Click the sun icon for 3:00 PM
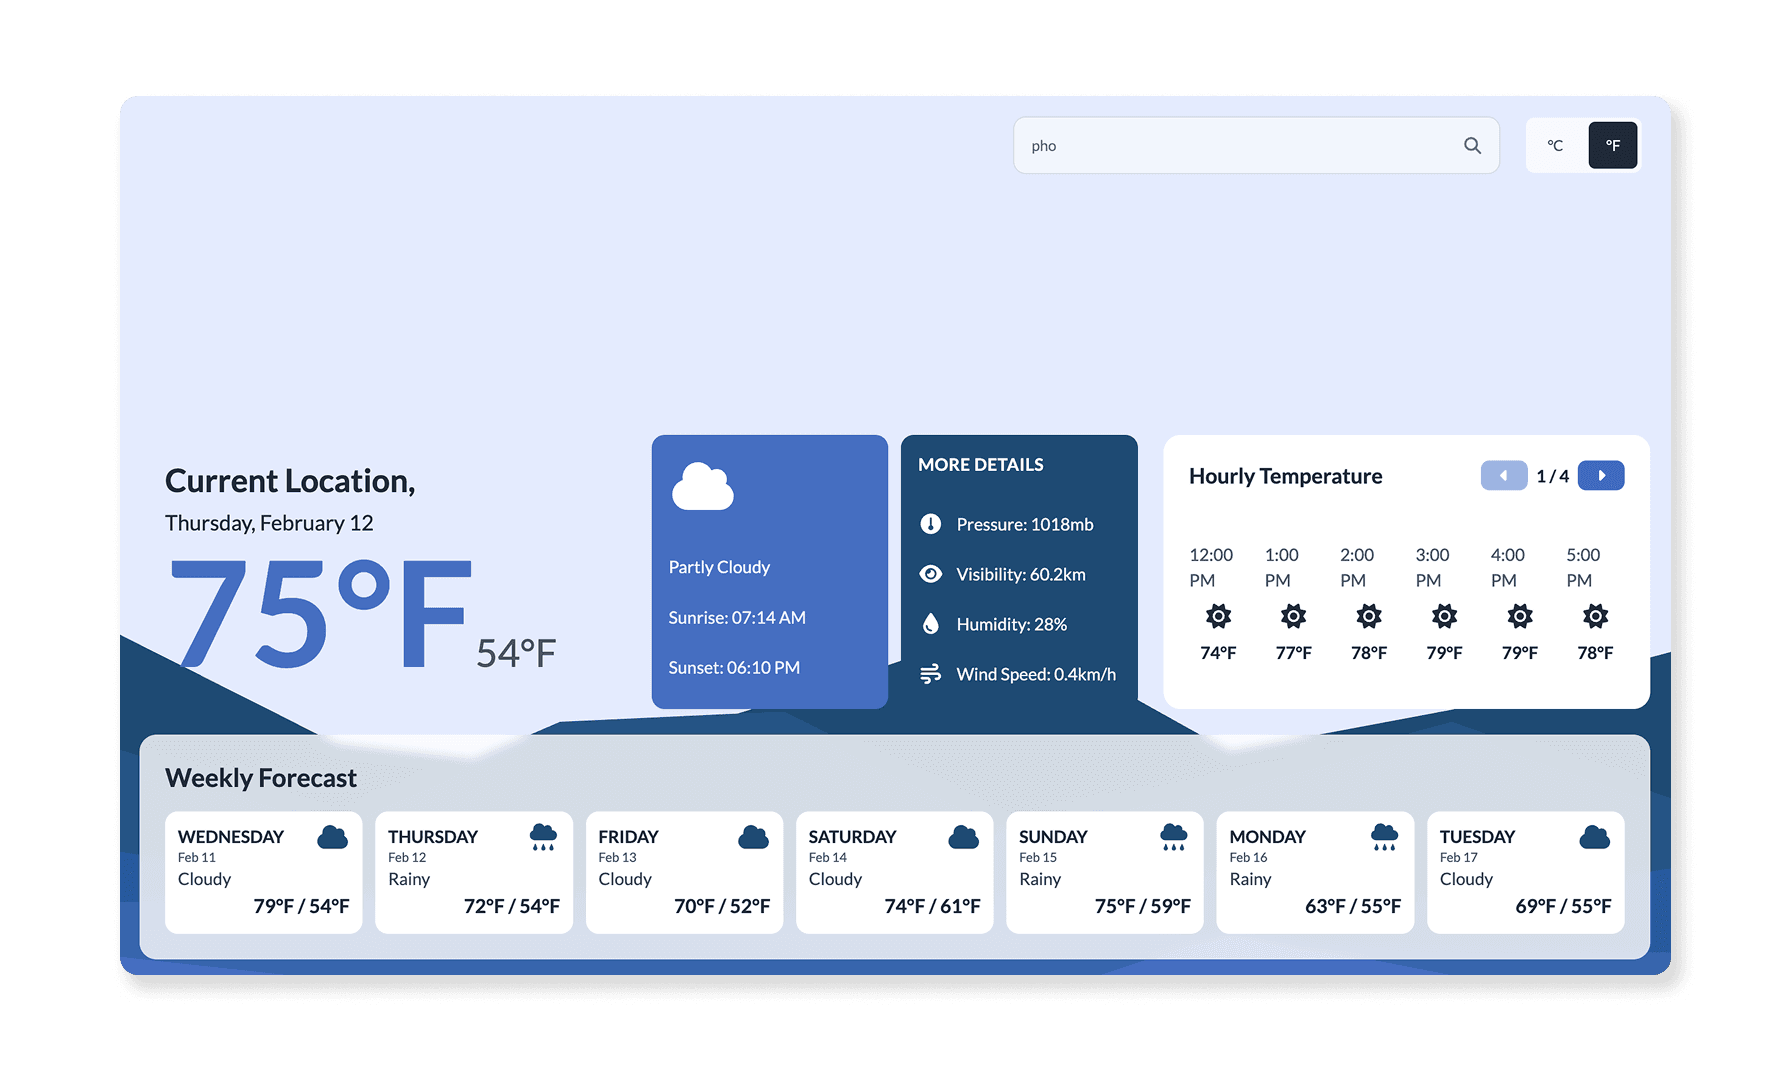Image resolution: width=1788 pixels, height=1068 pixels. 1444,616
